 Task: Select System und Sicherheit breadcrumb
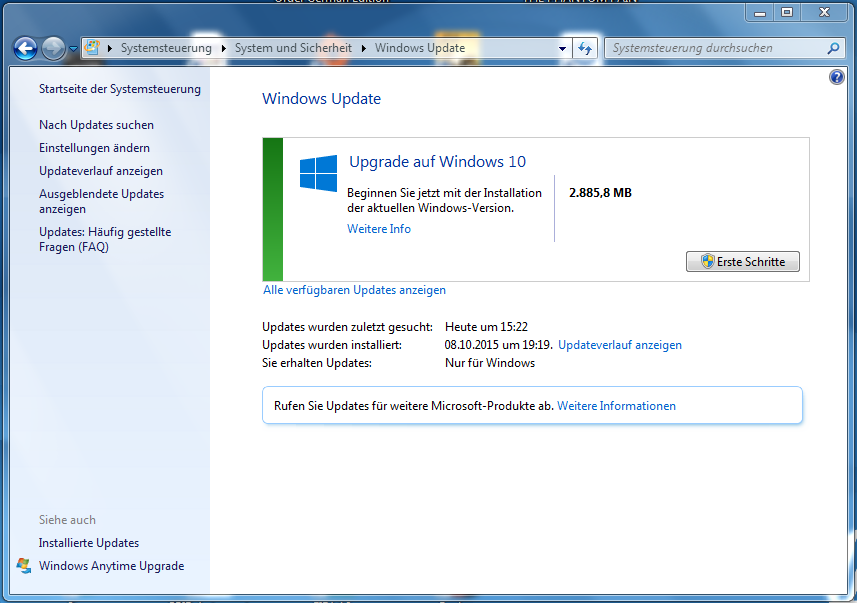[294, 48]
